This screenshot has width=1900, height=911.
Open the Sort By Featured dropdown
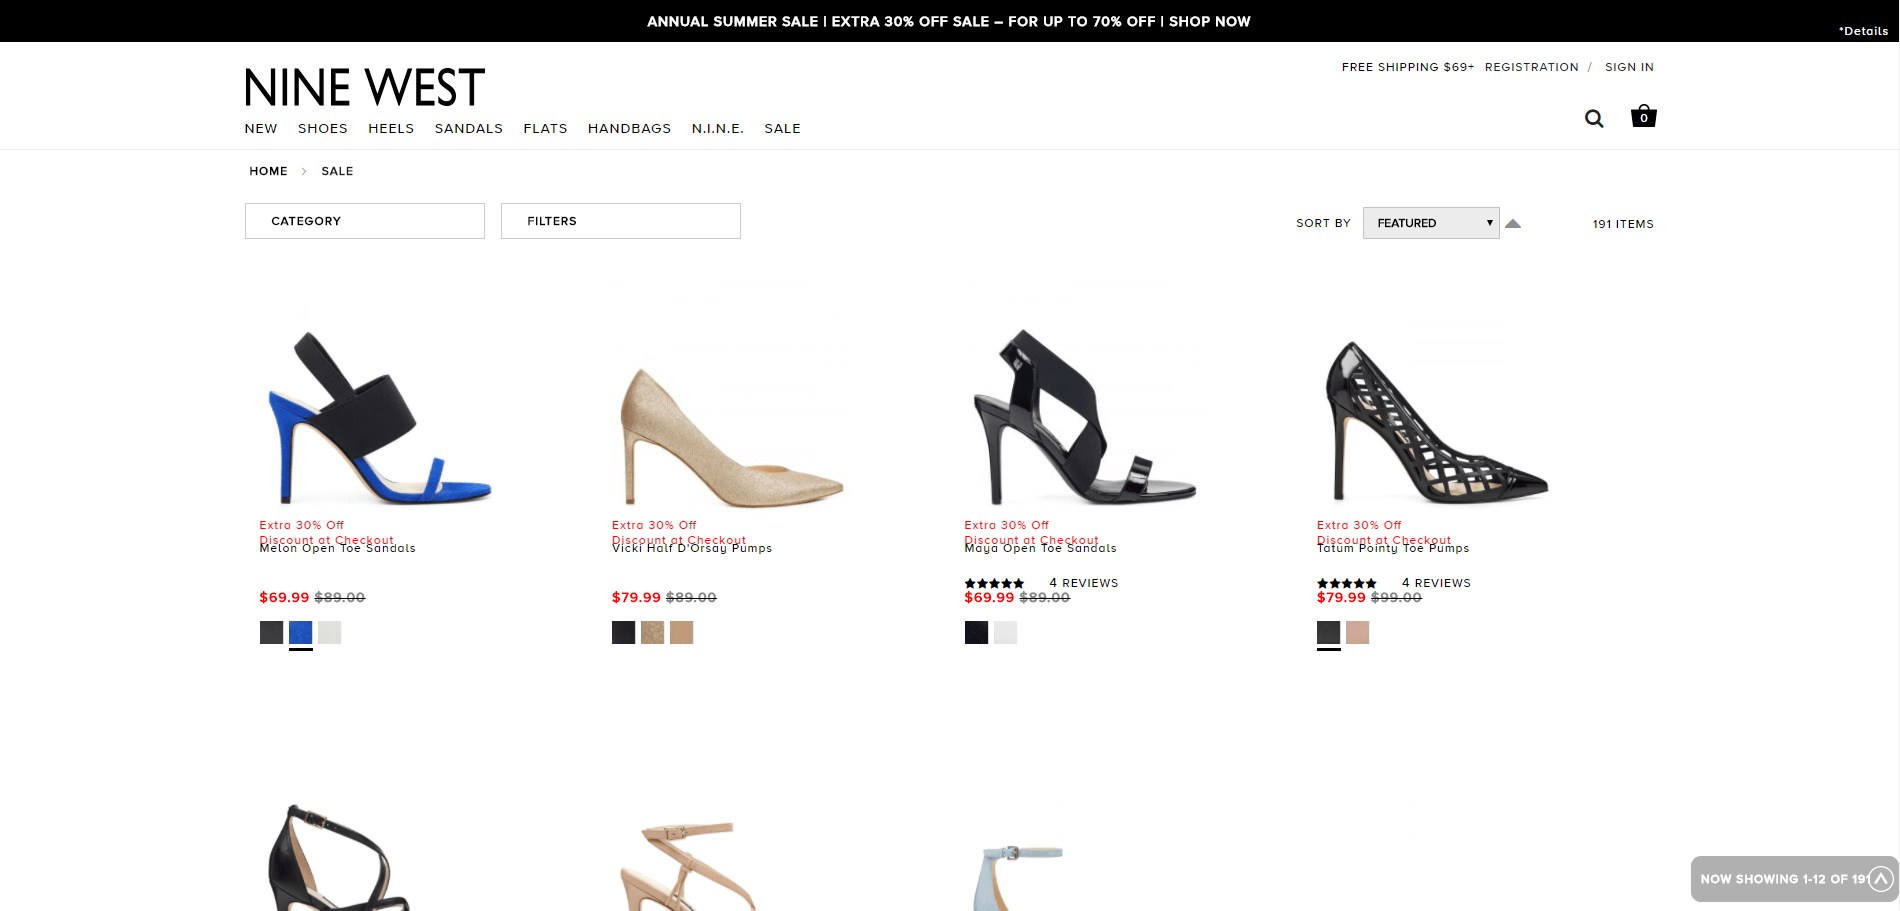pos(1431,223)
